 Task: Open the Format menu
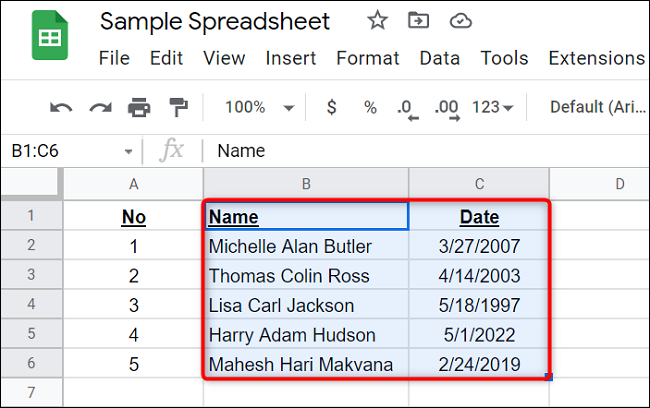click(x=367, y=58)
